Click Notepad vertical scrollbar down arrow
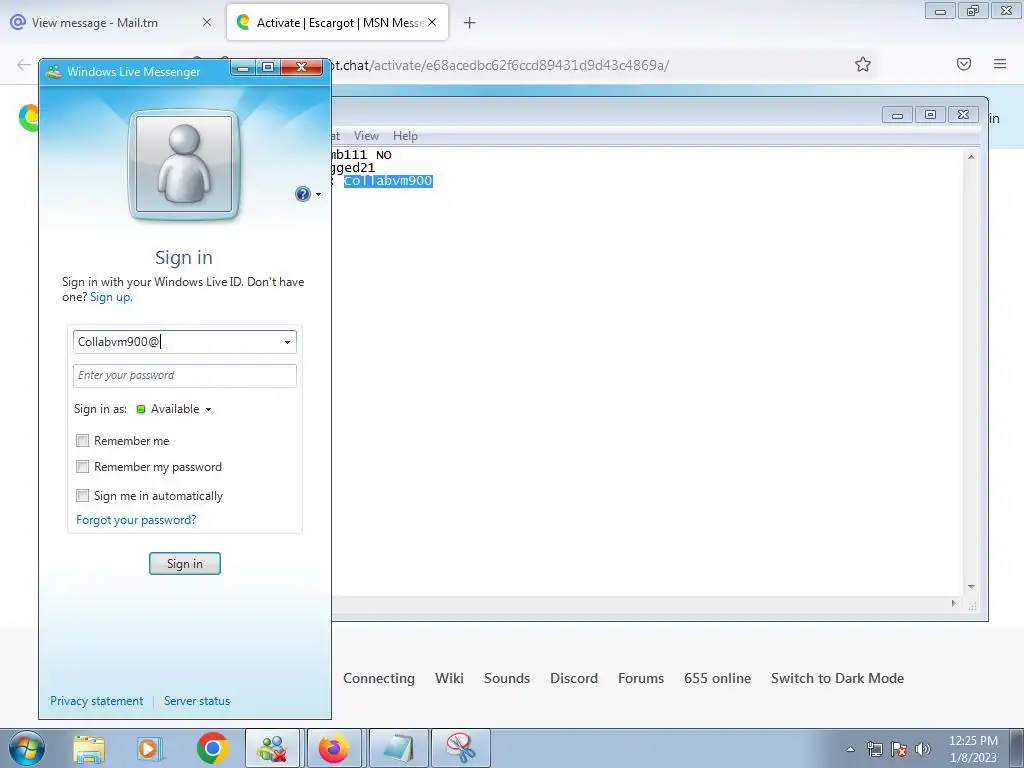 pos(971,586)
